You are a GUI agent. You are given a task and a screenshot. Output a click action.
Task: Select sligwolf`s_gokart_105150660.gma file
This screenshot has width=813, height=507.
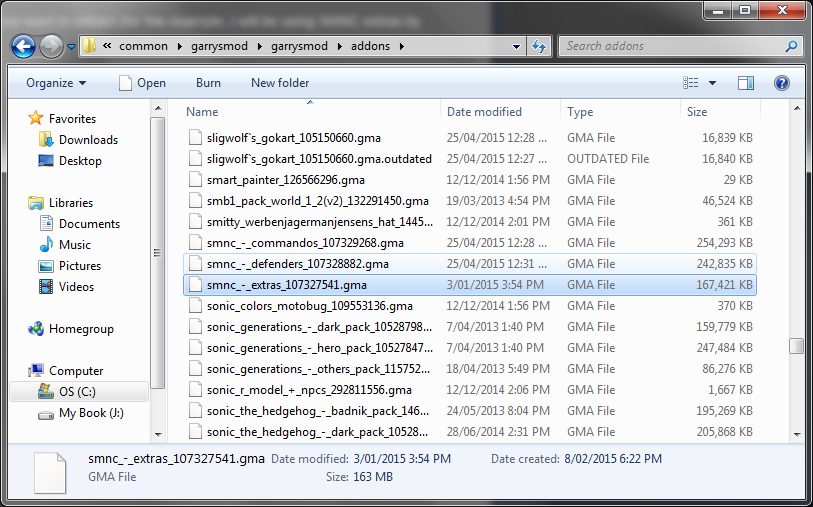click(x=470, y=138)
